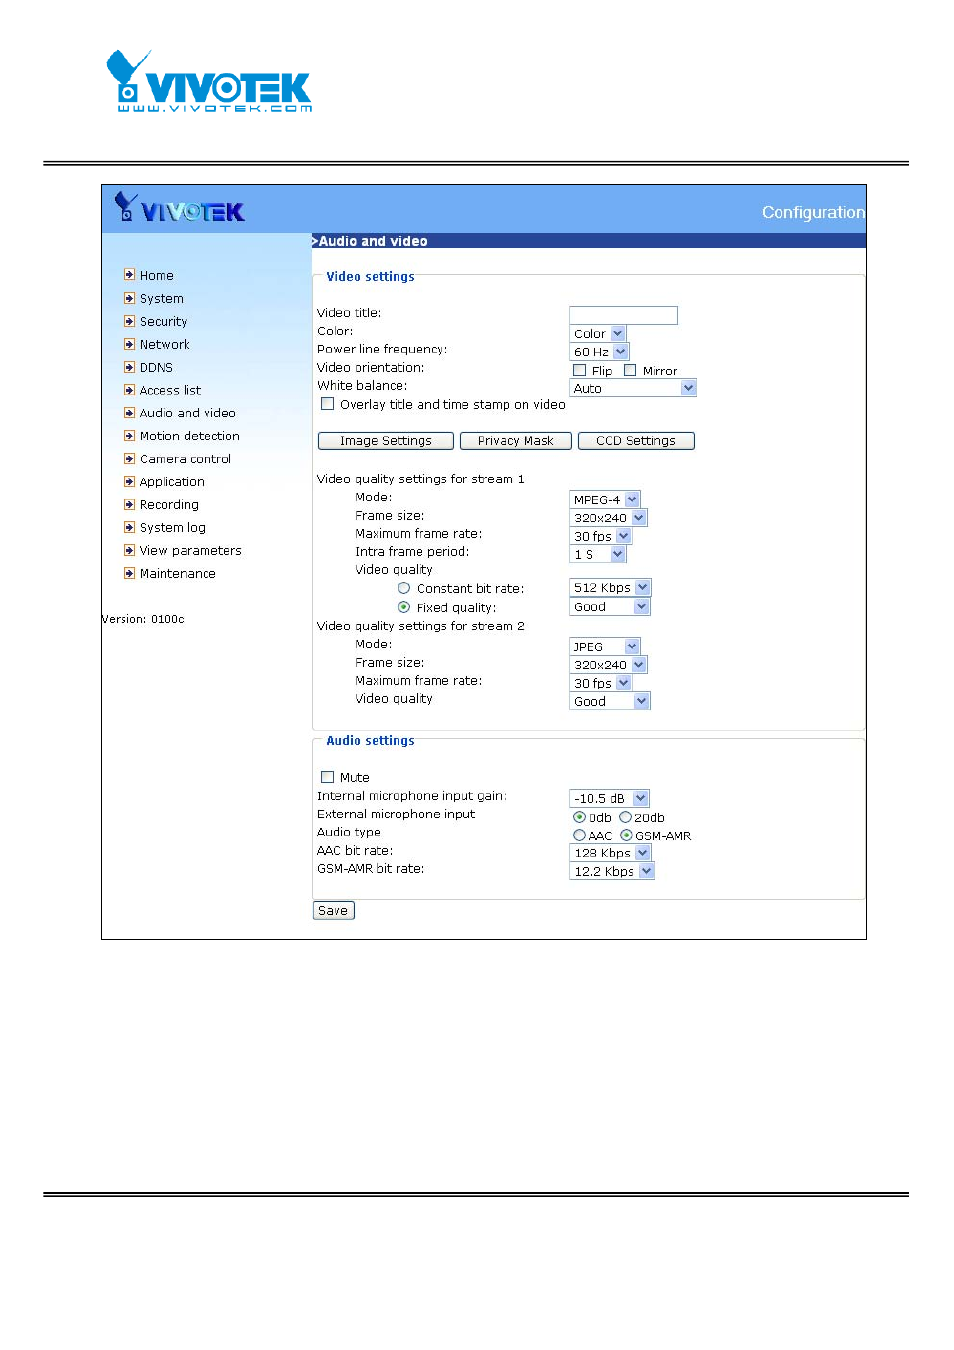Select the Fixed quality radio button

(x=404, y=607)
